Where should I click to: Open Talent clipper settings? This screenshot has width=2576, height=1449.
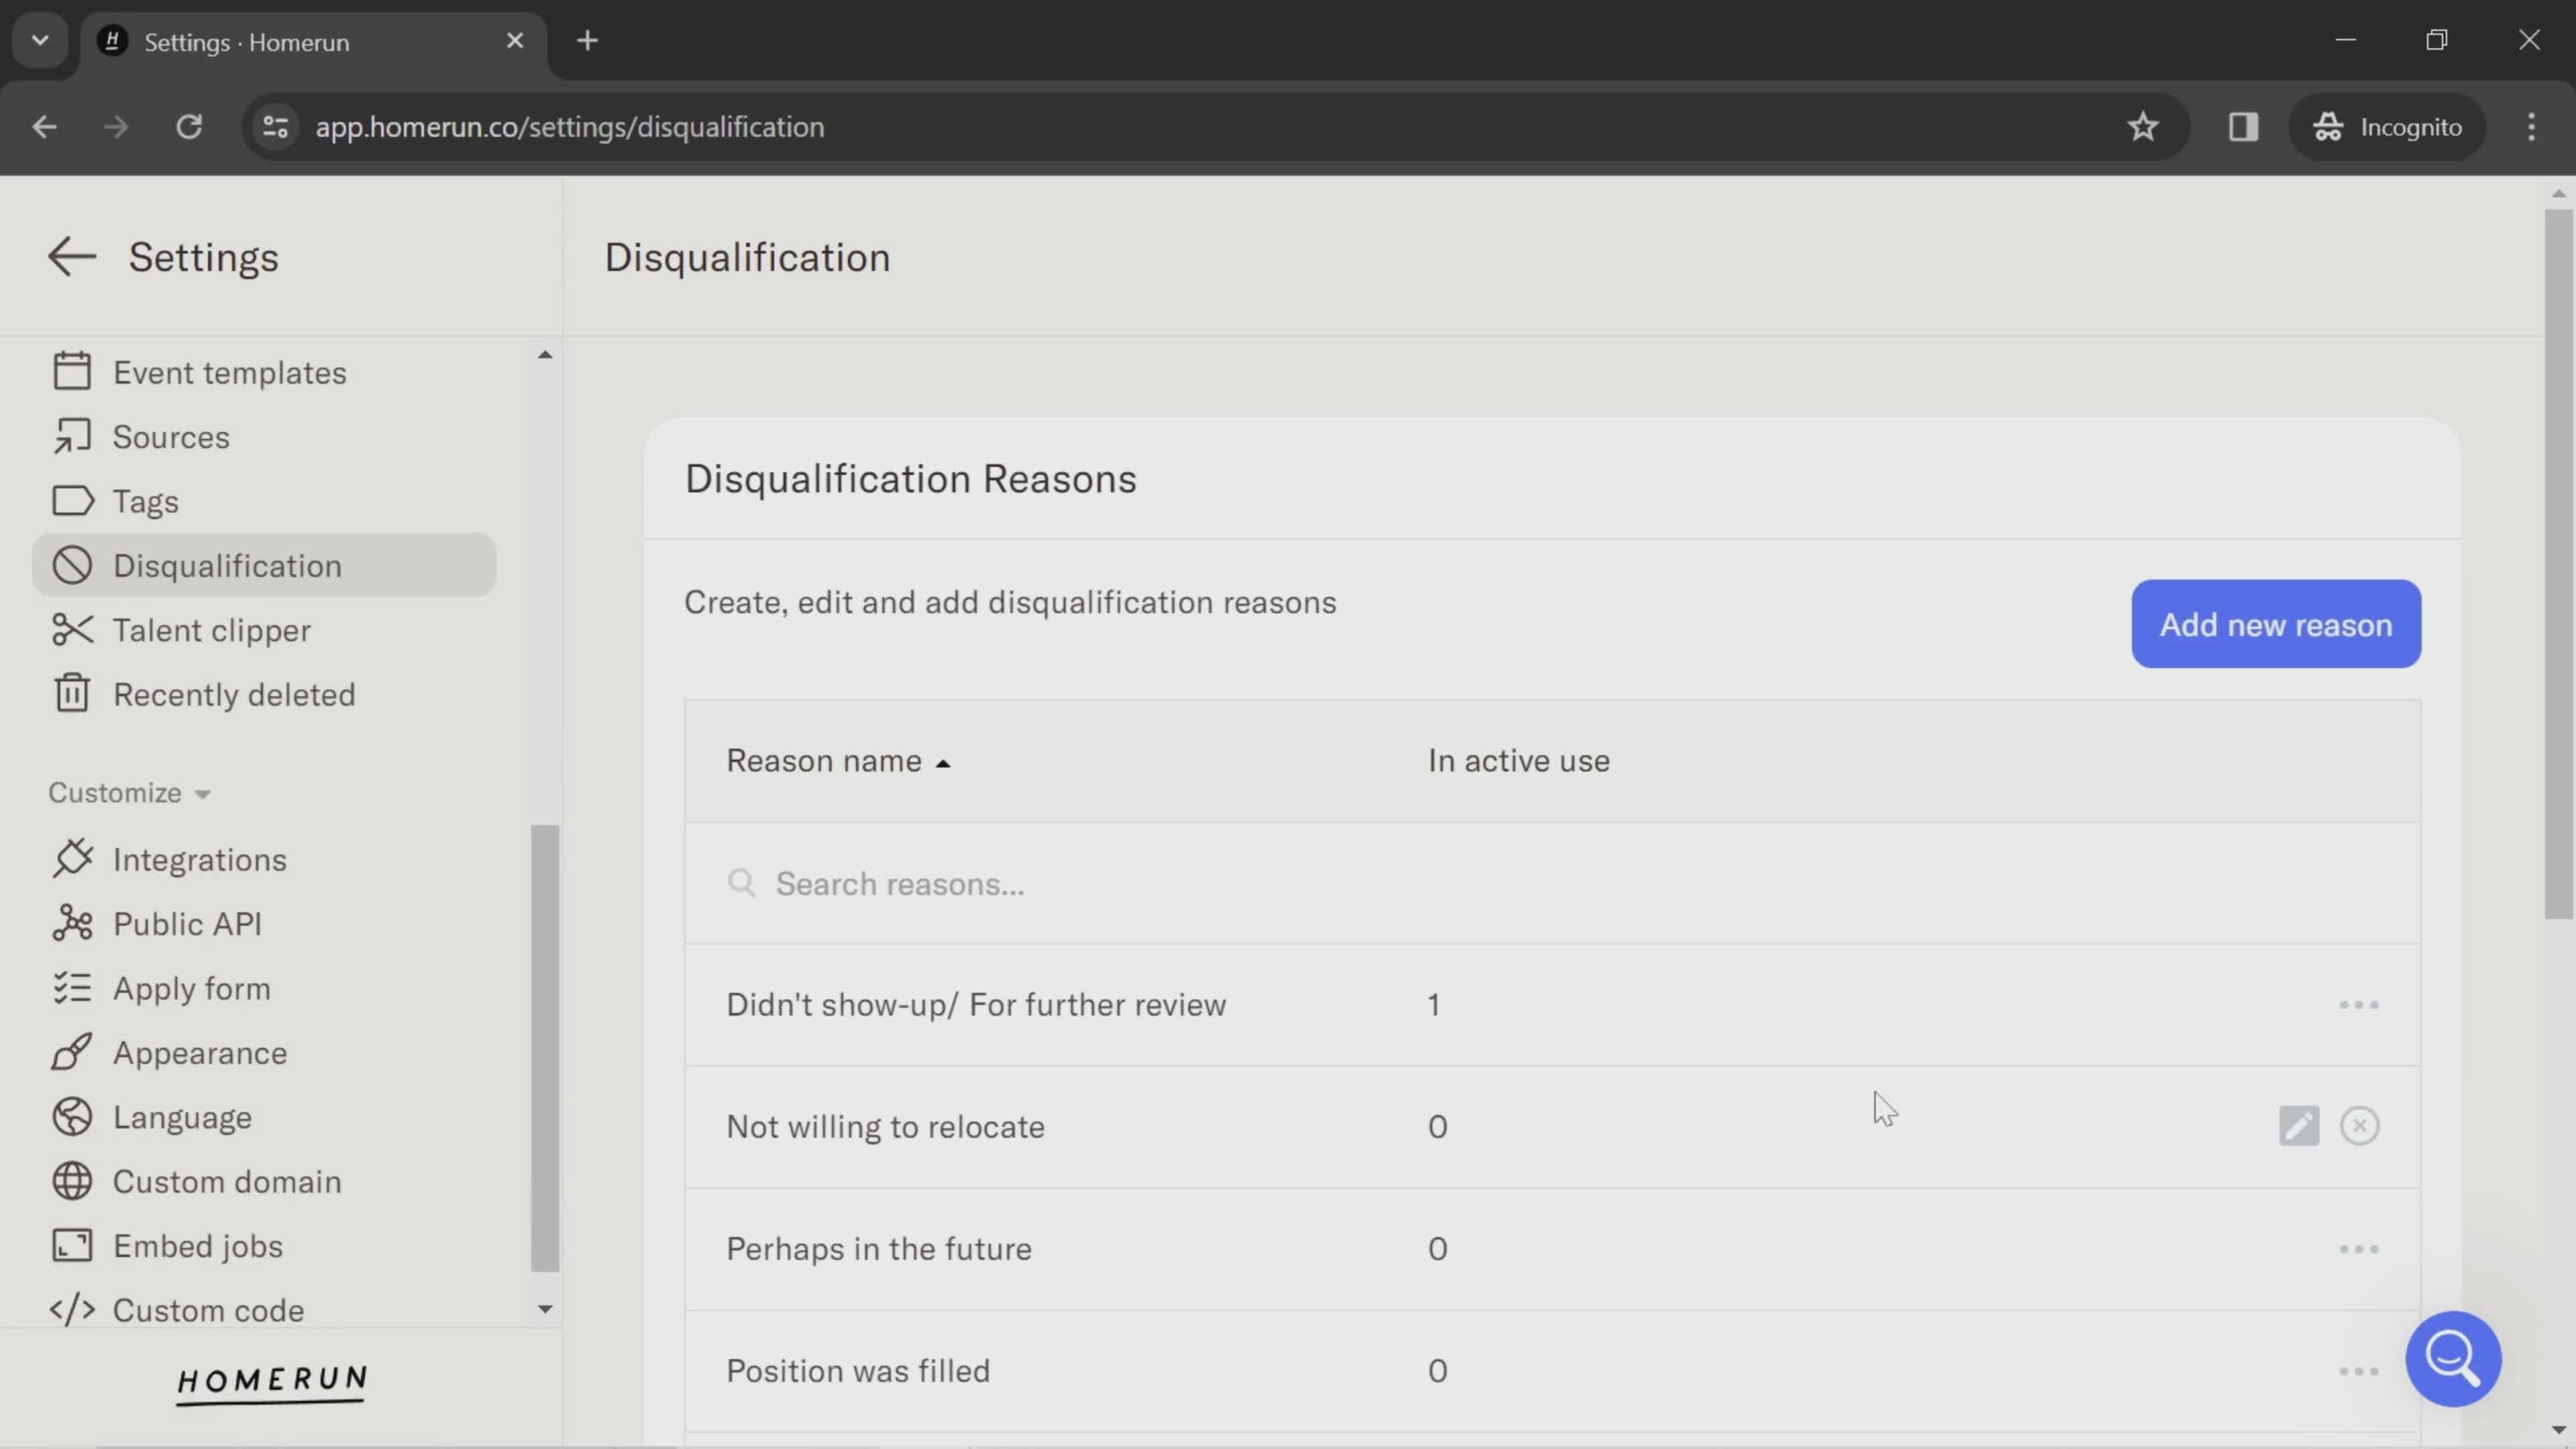[x=212, y=630]
